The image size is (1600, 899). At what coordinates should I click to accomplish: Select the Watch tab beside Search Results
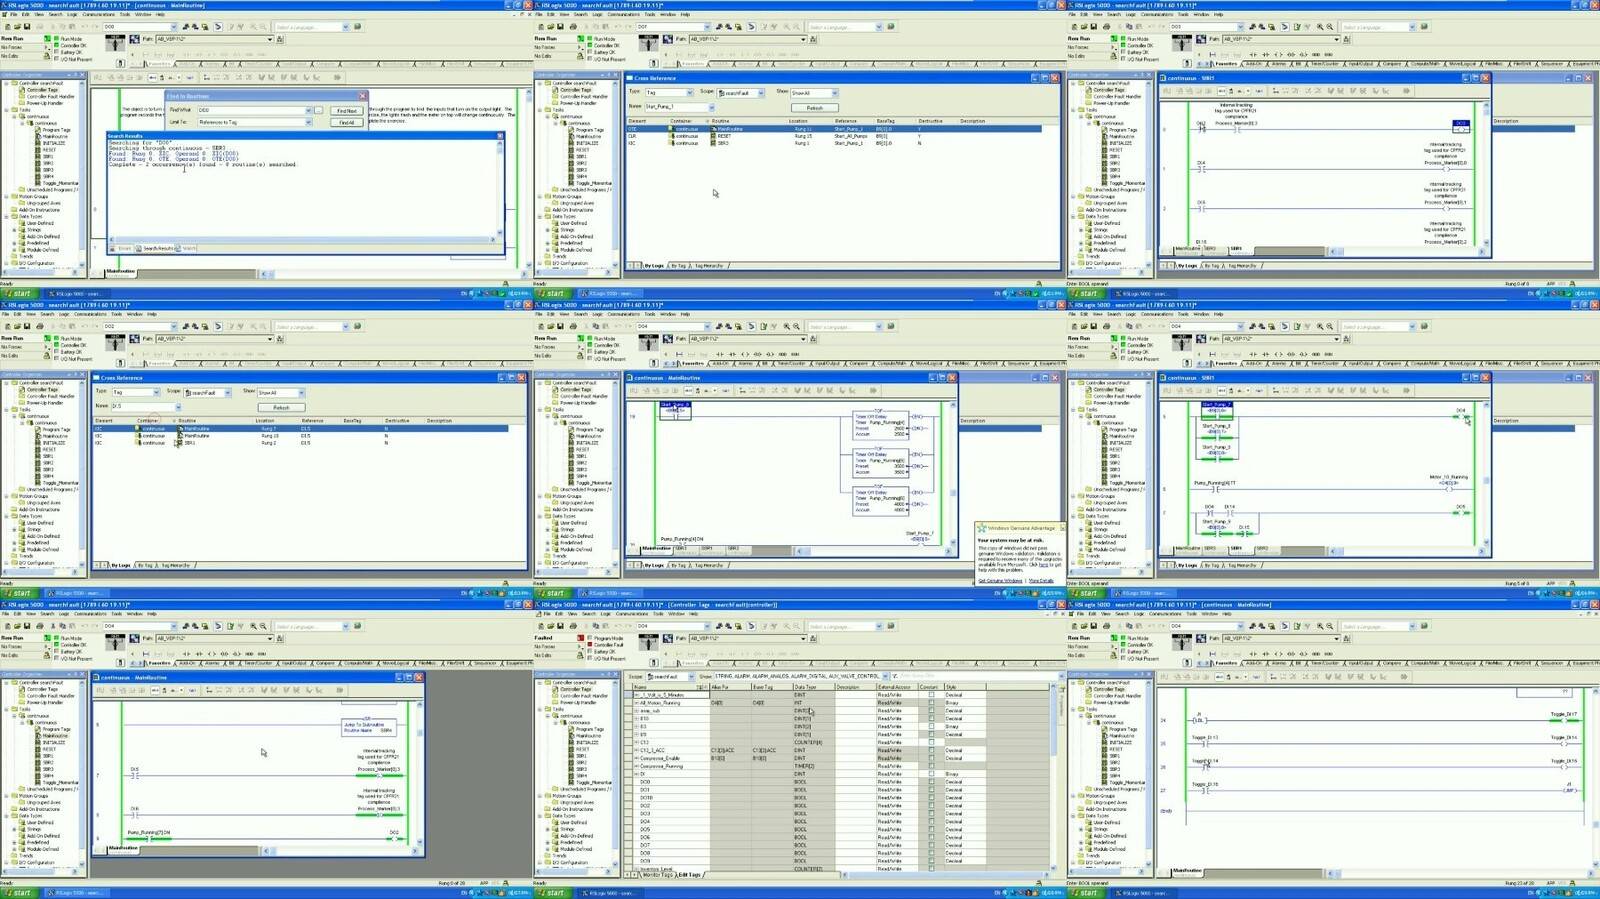[x=188, y=248]
